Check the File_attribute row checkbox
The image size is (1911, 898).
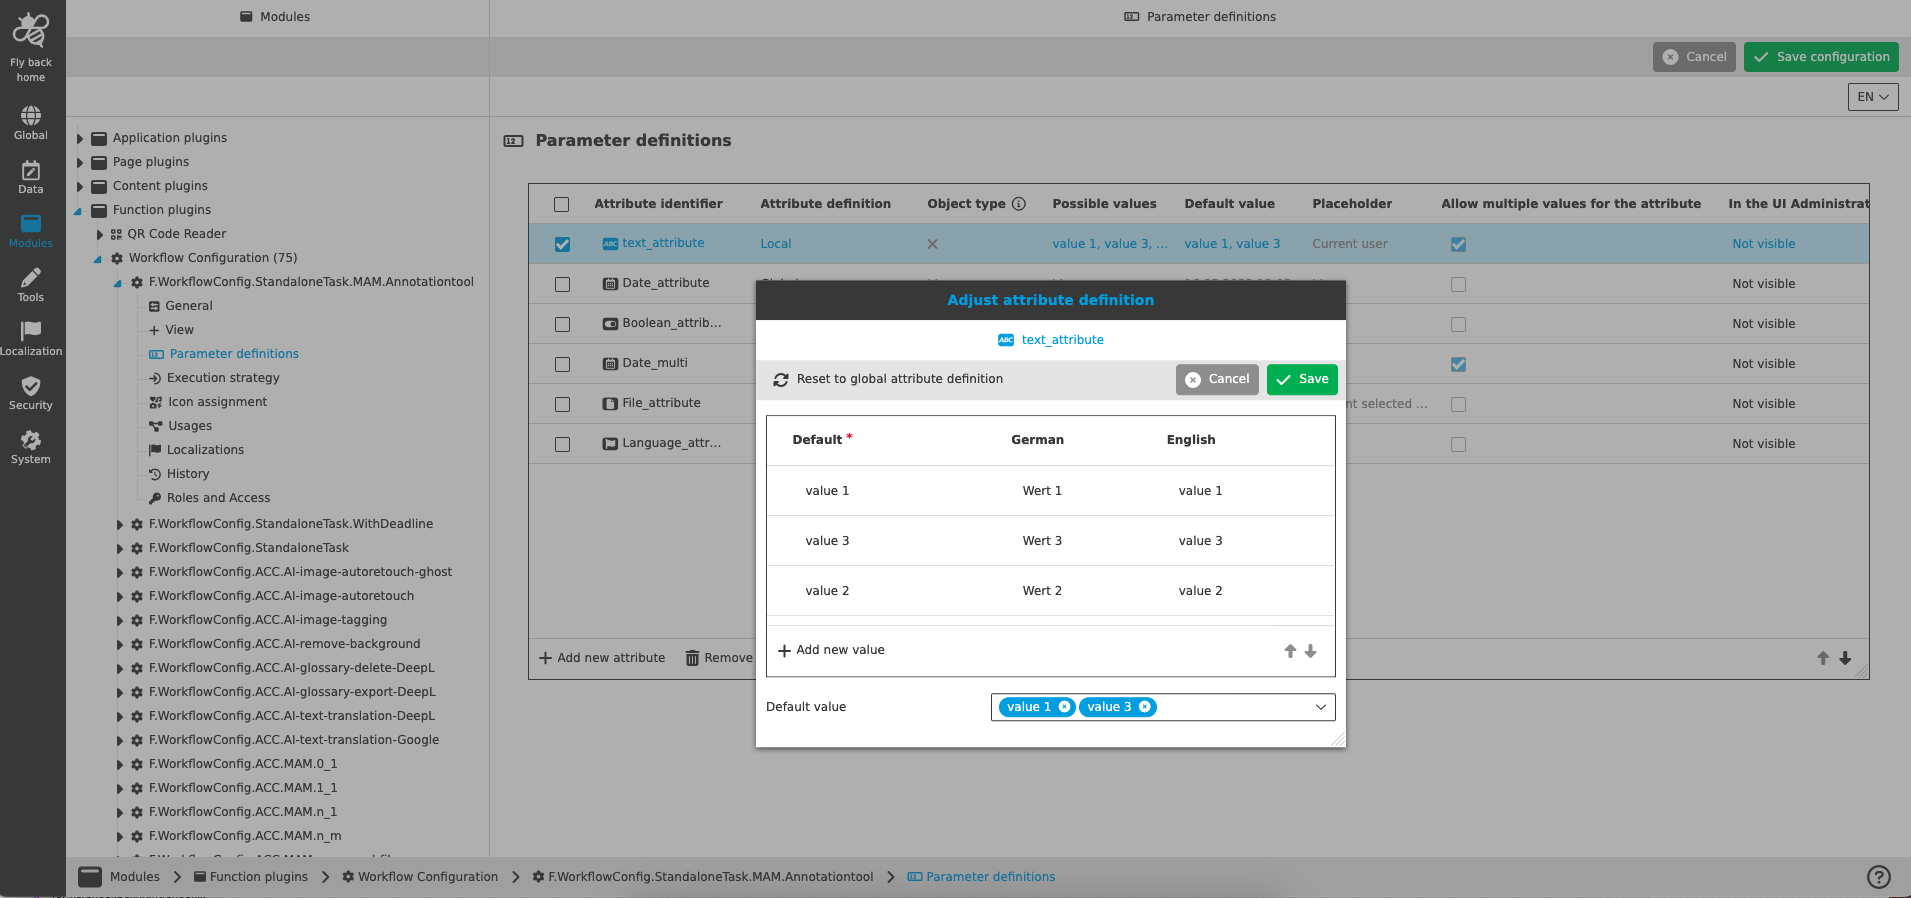(562, 404)
